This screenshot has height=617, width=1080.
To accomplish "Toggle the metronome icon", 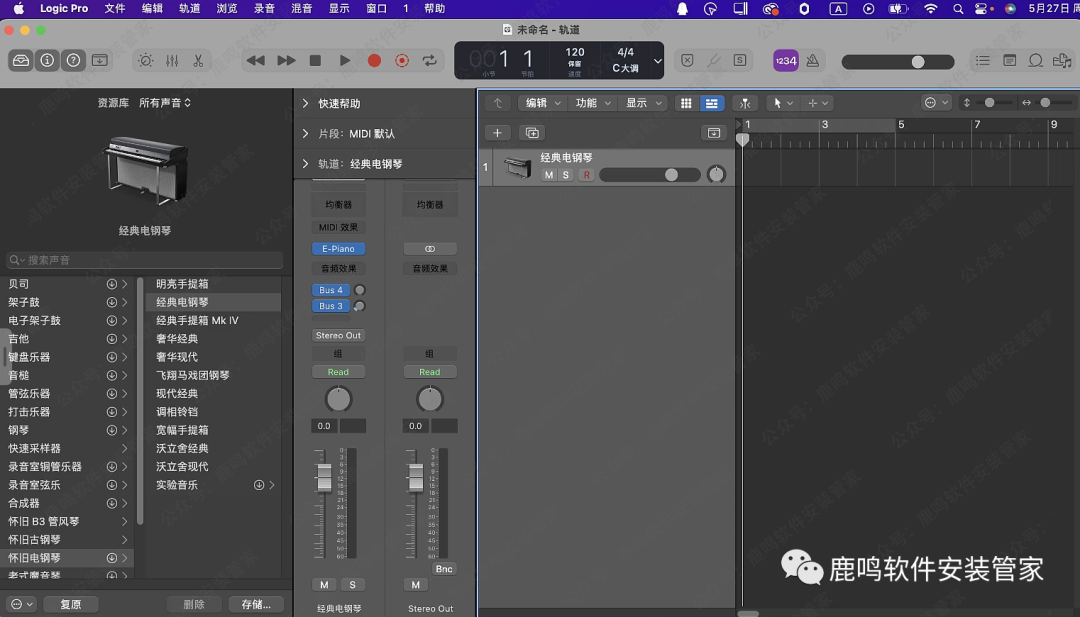I will pos(813,61).
